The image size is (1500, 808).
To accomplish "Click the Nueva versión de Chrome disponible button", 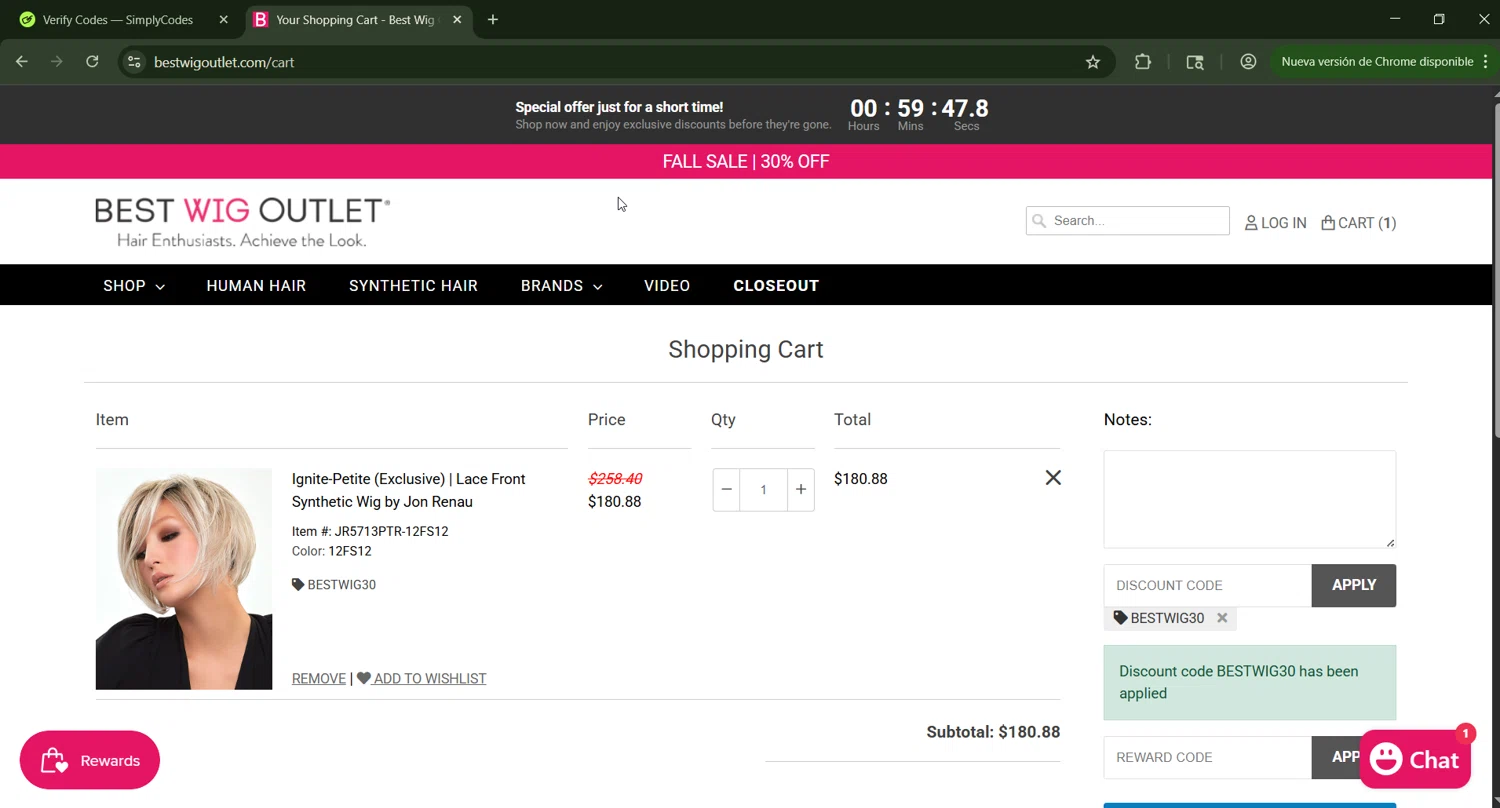I will pyautogui.click(x=1377, y=62).
